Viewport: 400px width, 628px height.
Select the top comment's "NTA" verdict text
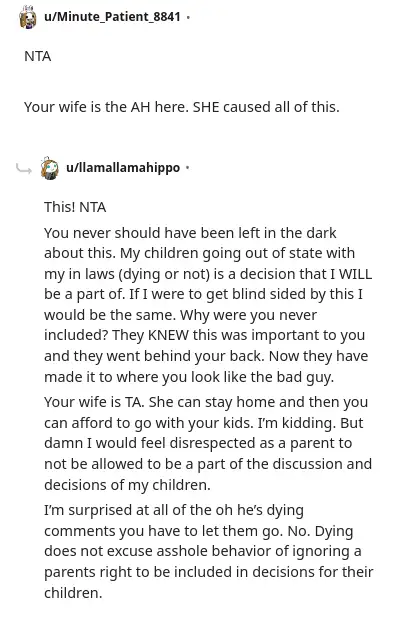(x=38, y=56)
